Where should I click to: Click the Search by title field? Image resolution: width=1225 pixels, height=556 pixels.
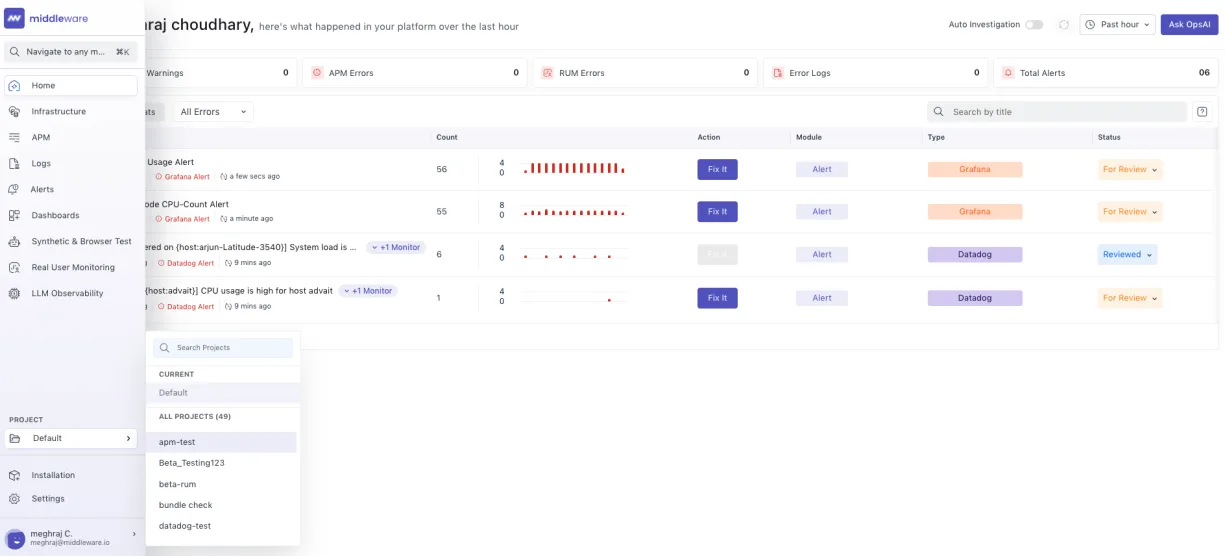click(x=1057, y=112)
